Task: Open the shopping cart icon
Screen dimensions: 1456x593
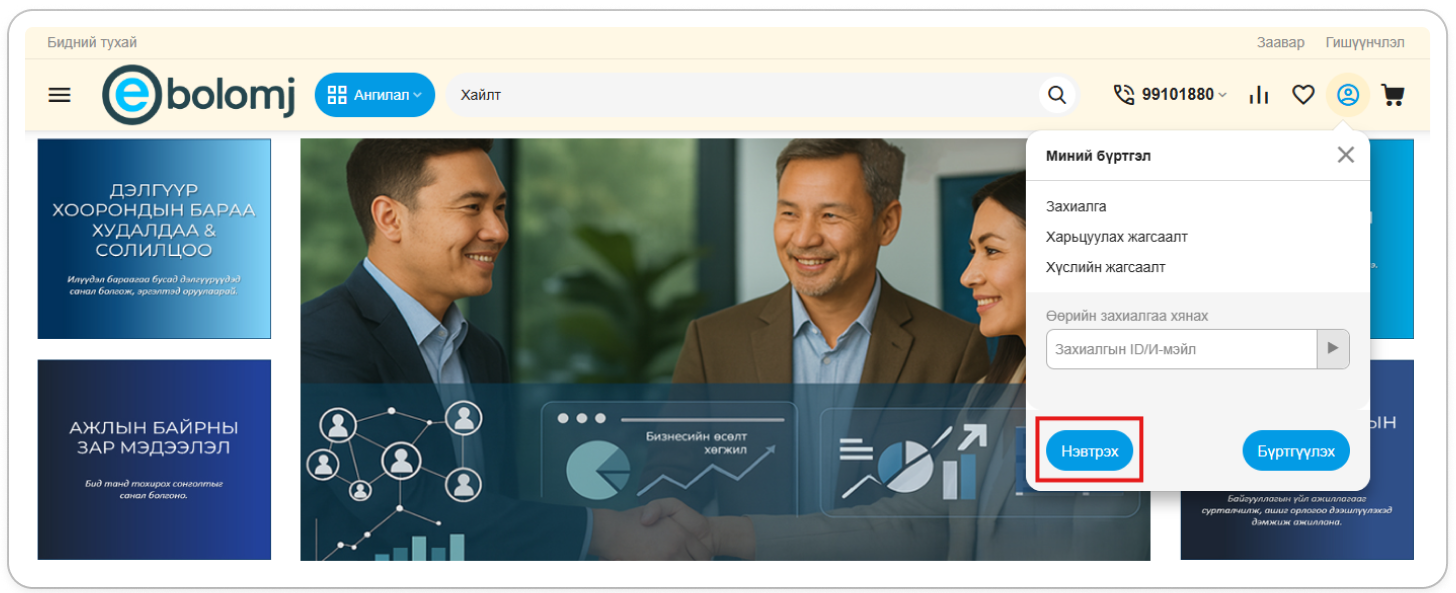Action: click(x=1392, y=95)
